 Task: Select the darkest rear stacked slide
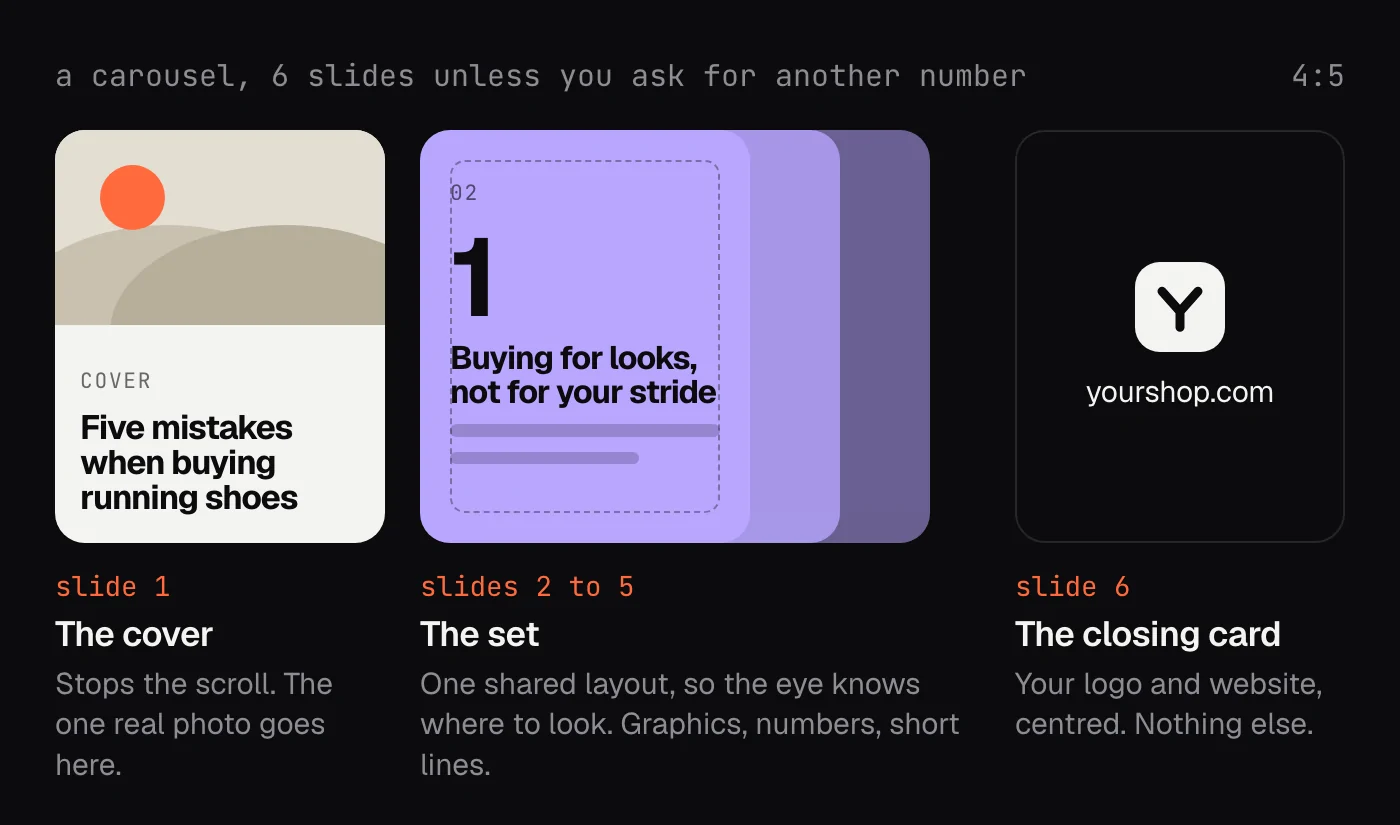tap(885, 336)
